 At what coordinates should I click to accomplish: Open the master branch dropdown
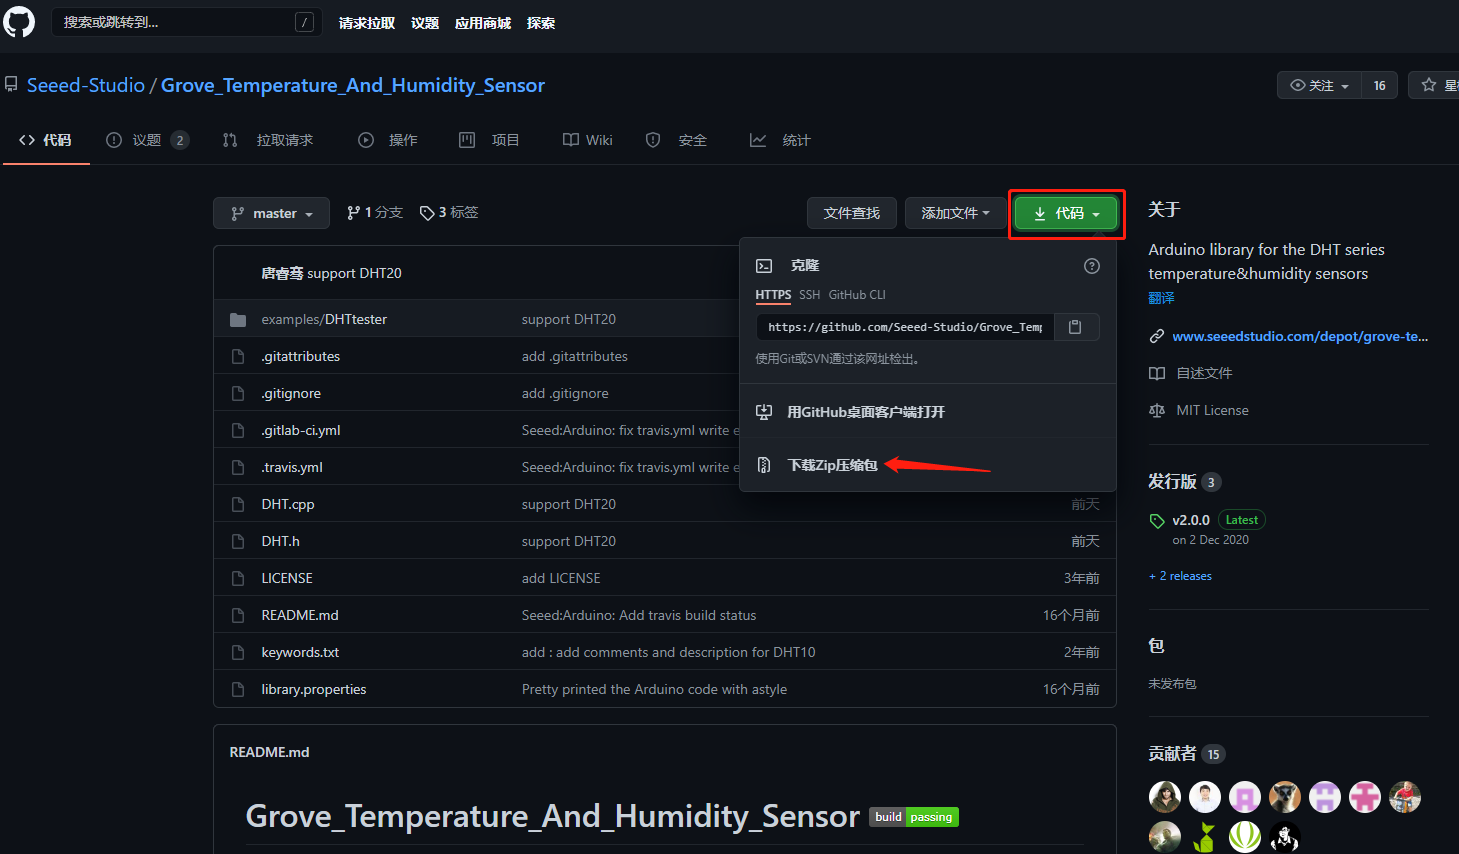[x=271, y=213]
